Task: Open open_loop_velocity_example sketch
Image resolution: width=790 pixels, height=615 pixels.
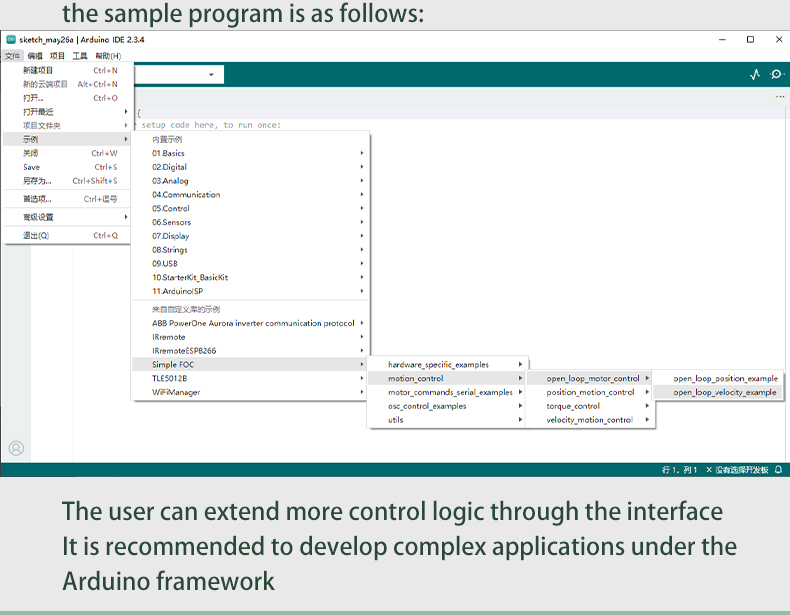Action: 718,392
